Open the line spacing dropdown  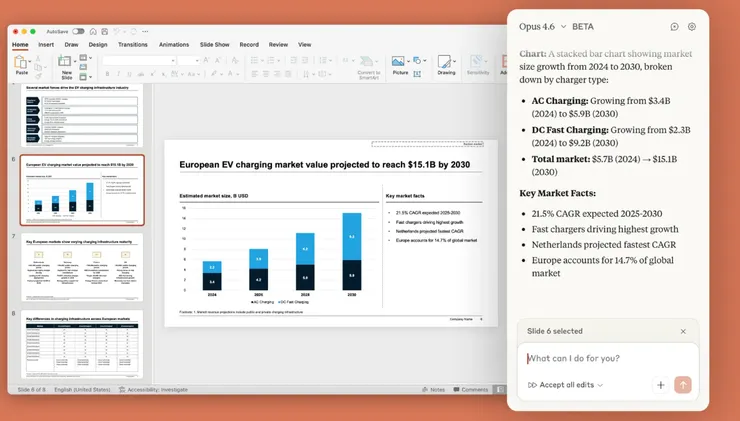[x=325, y=60]
